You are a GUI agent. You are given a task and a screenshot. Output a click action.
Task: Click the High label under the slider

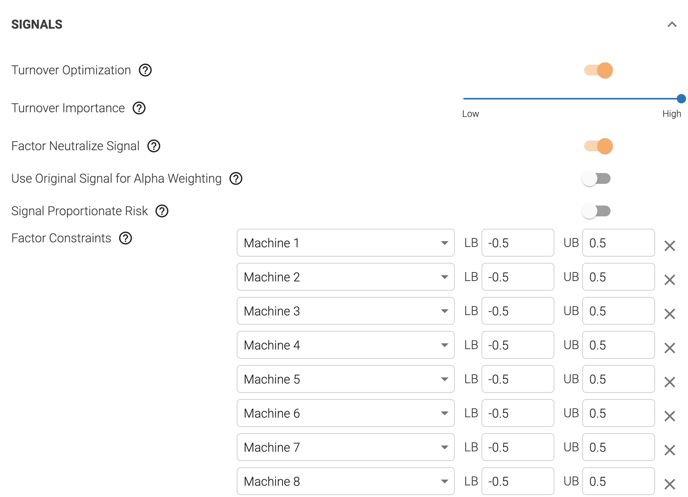672,114
